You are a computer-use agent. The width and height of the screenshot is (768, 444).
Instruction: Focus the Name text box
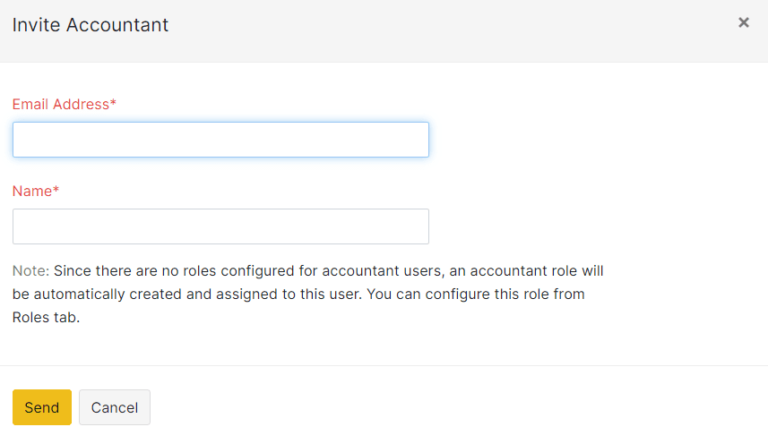pos(220,226)
